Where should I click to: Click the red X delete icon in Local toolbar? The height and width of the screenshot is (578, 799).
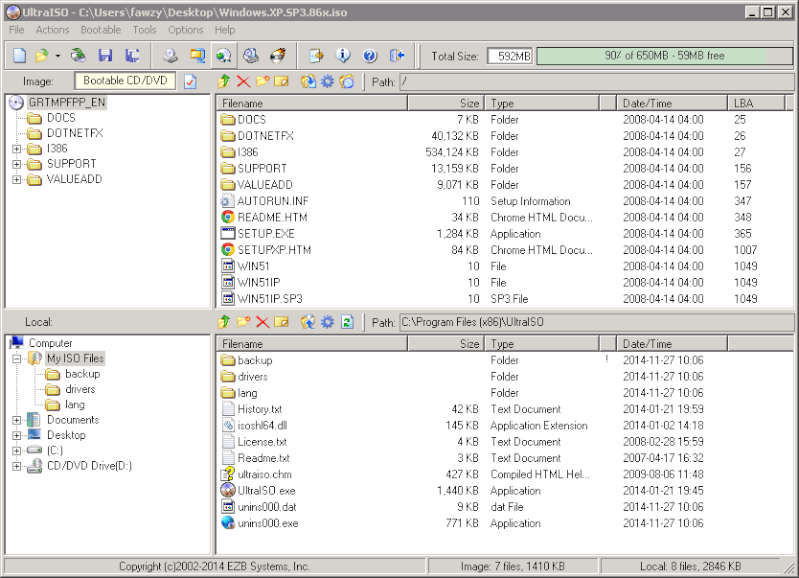click(x=262, y=322)
